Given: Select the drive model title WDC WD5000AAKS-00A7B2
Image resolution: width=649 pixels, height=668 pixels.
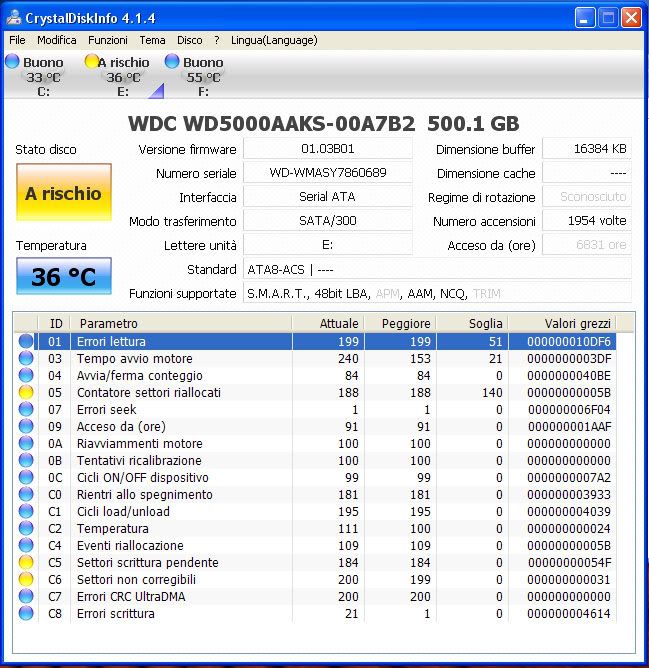Looking at the screenshot, I should coord(271,124).
